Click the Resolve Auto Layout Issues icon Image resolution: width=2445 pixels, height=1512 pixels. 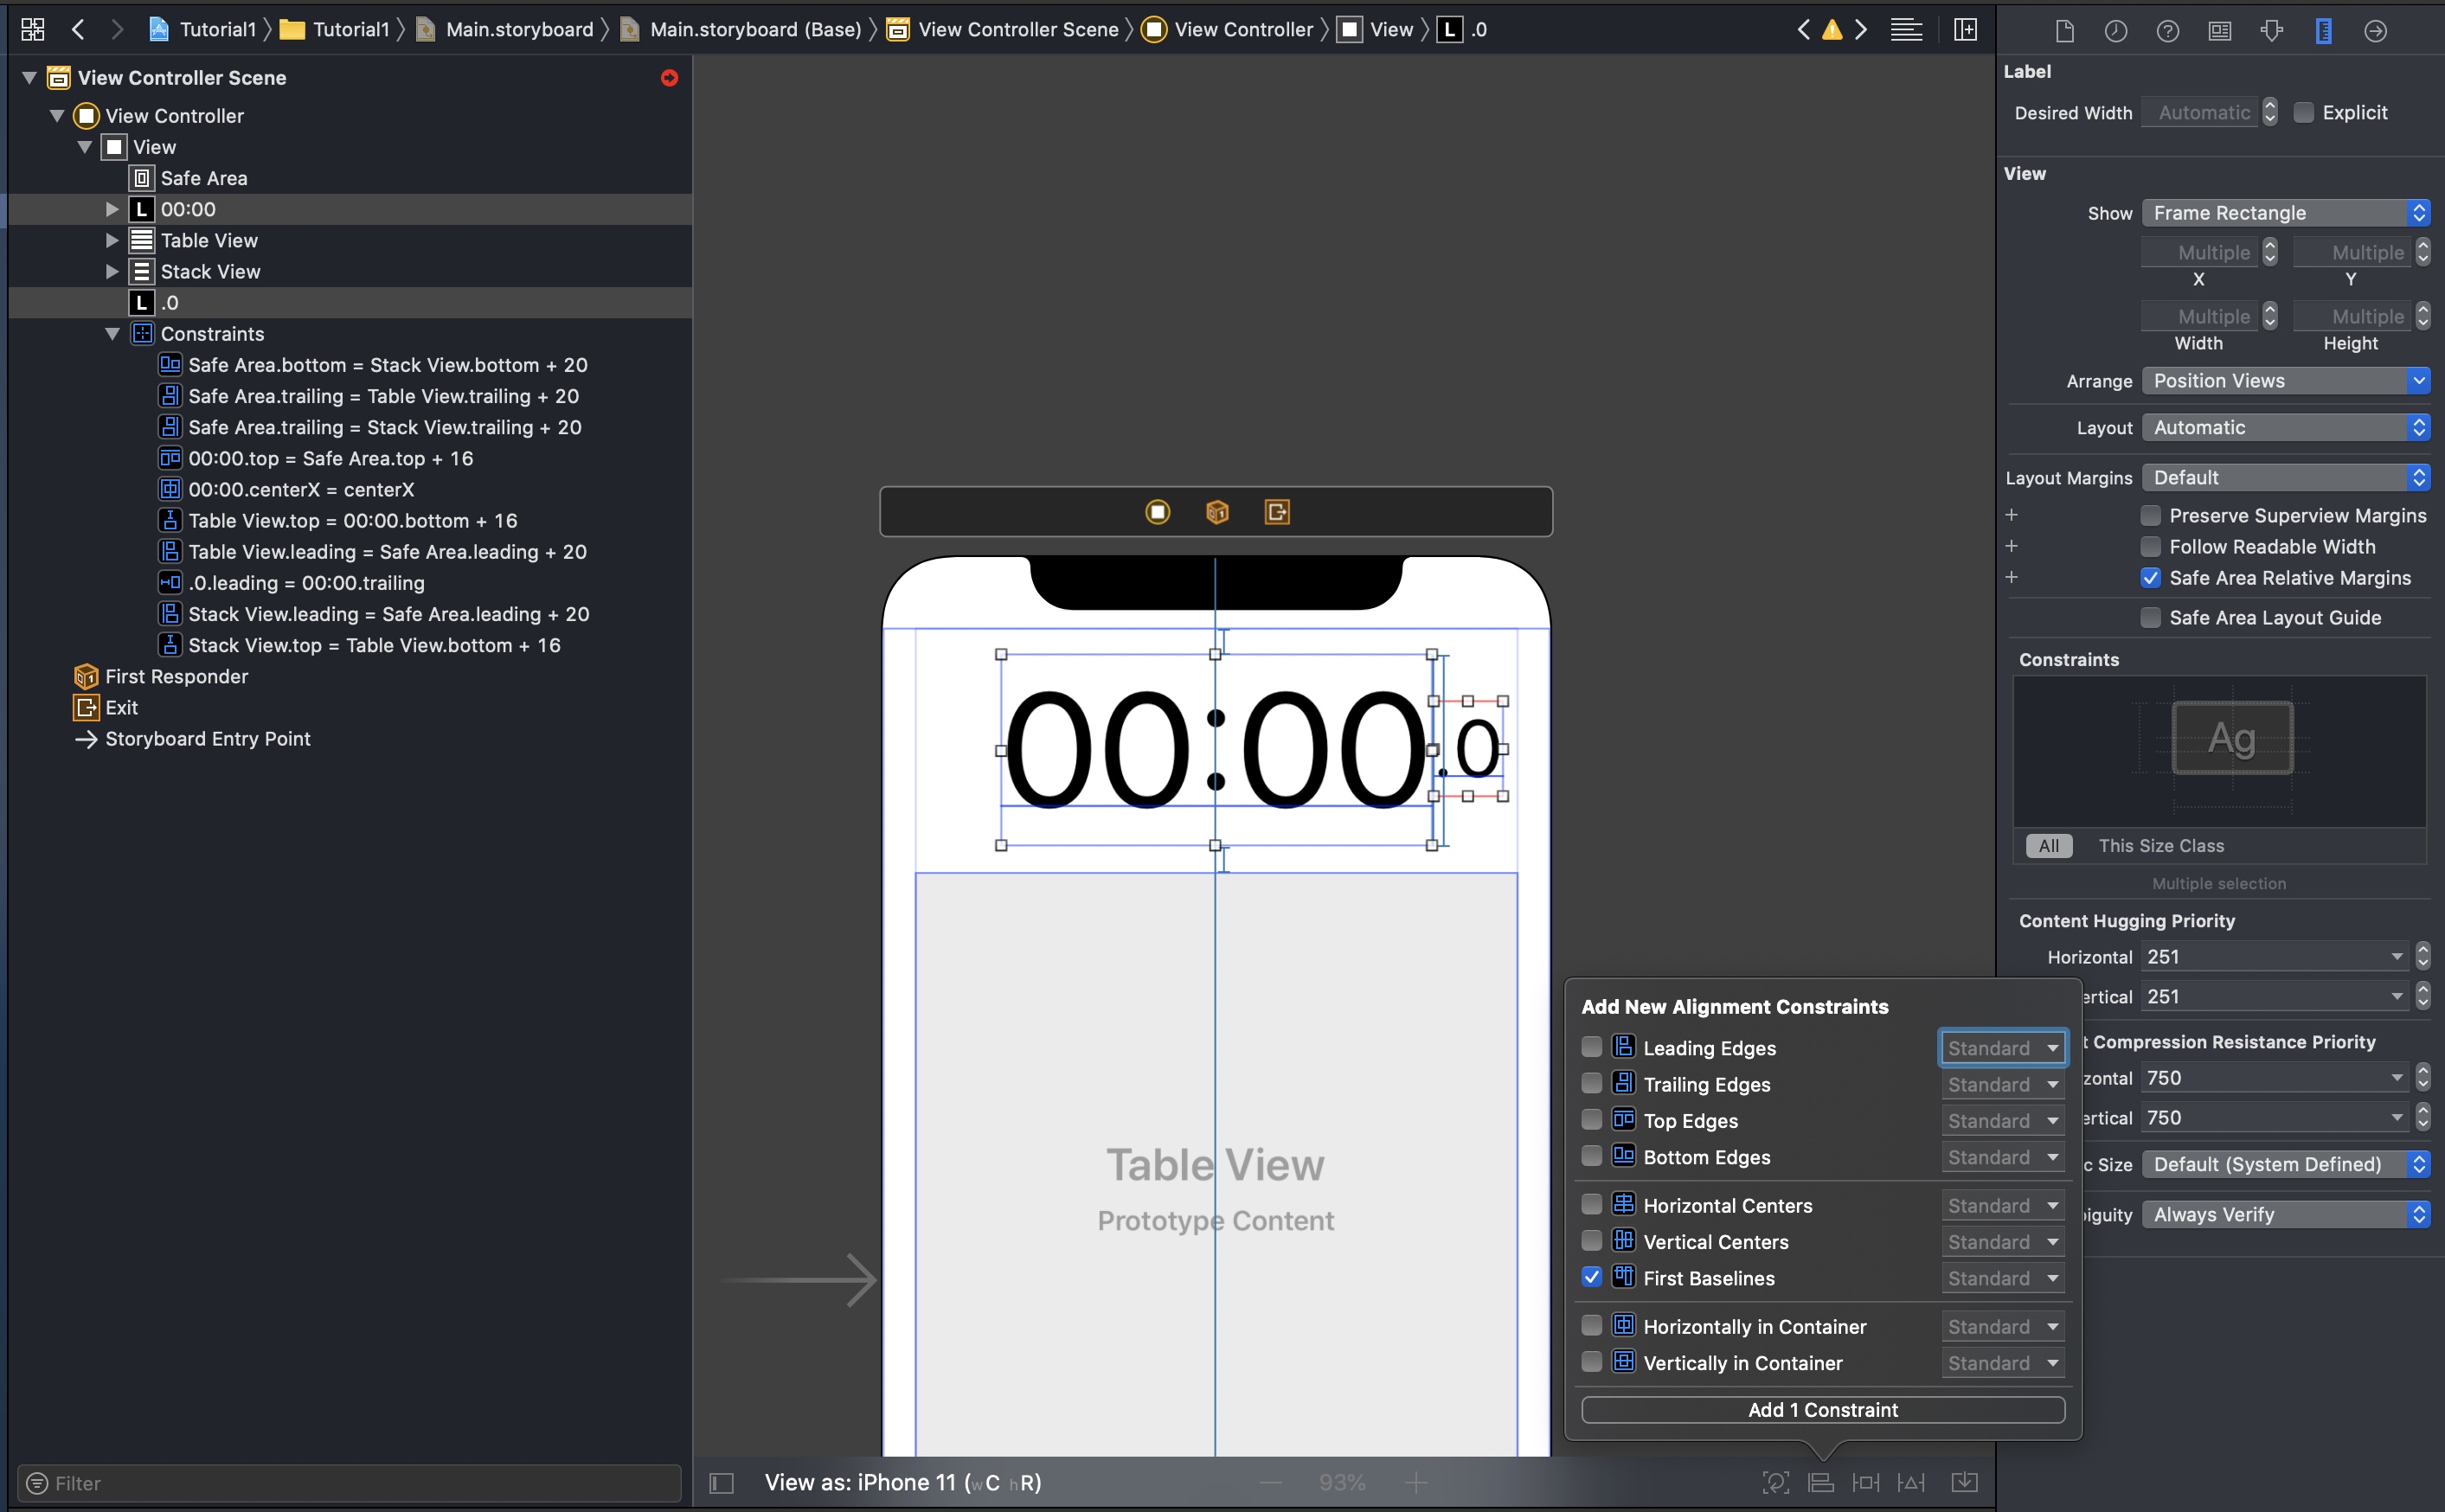pos(1910,1482)
